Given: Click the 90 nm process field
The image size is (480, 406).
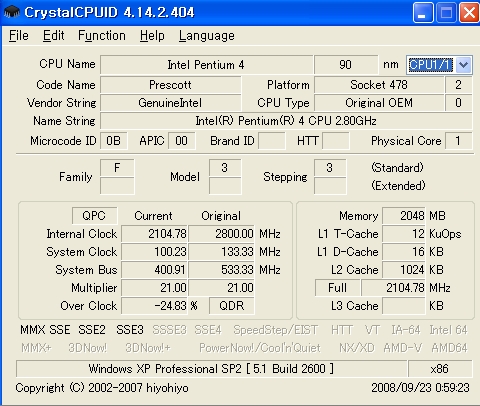Looking at the screenshot, I should 346,65.
